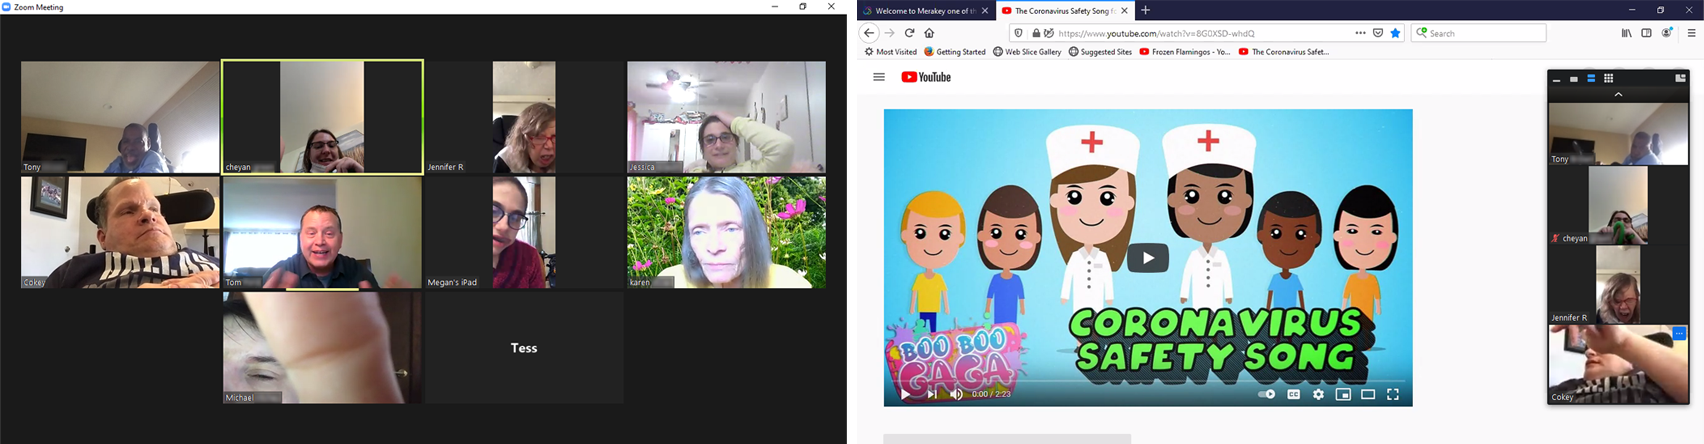Viewport: 1704px width, 444px height.
Task: Select Tom's video tile in Zoom gallery
Action: pos(322,232)
